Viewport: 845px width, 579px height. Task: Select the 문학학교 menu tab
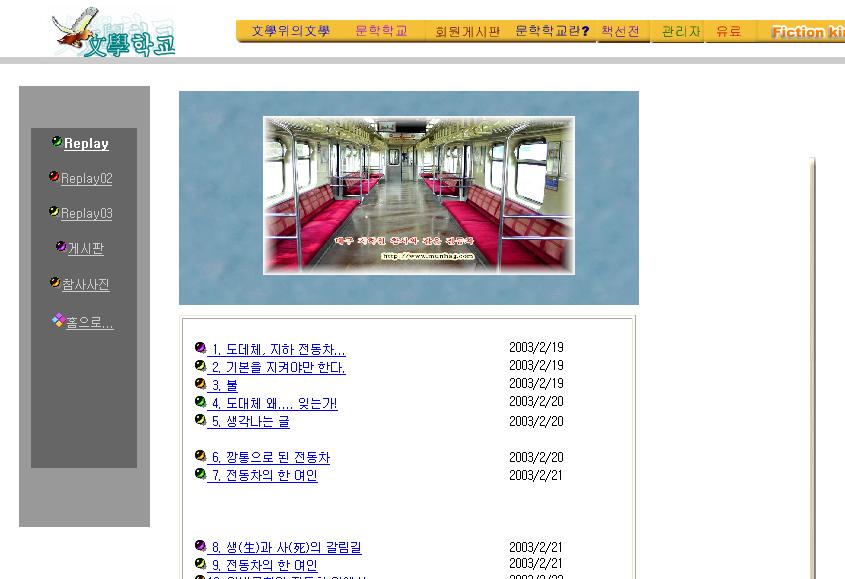(381, 31)
